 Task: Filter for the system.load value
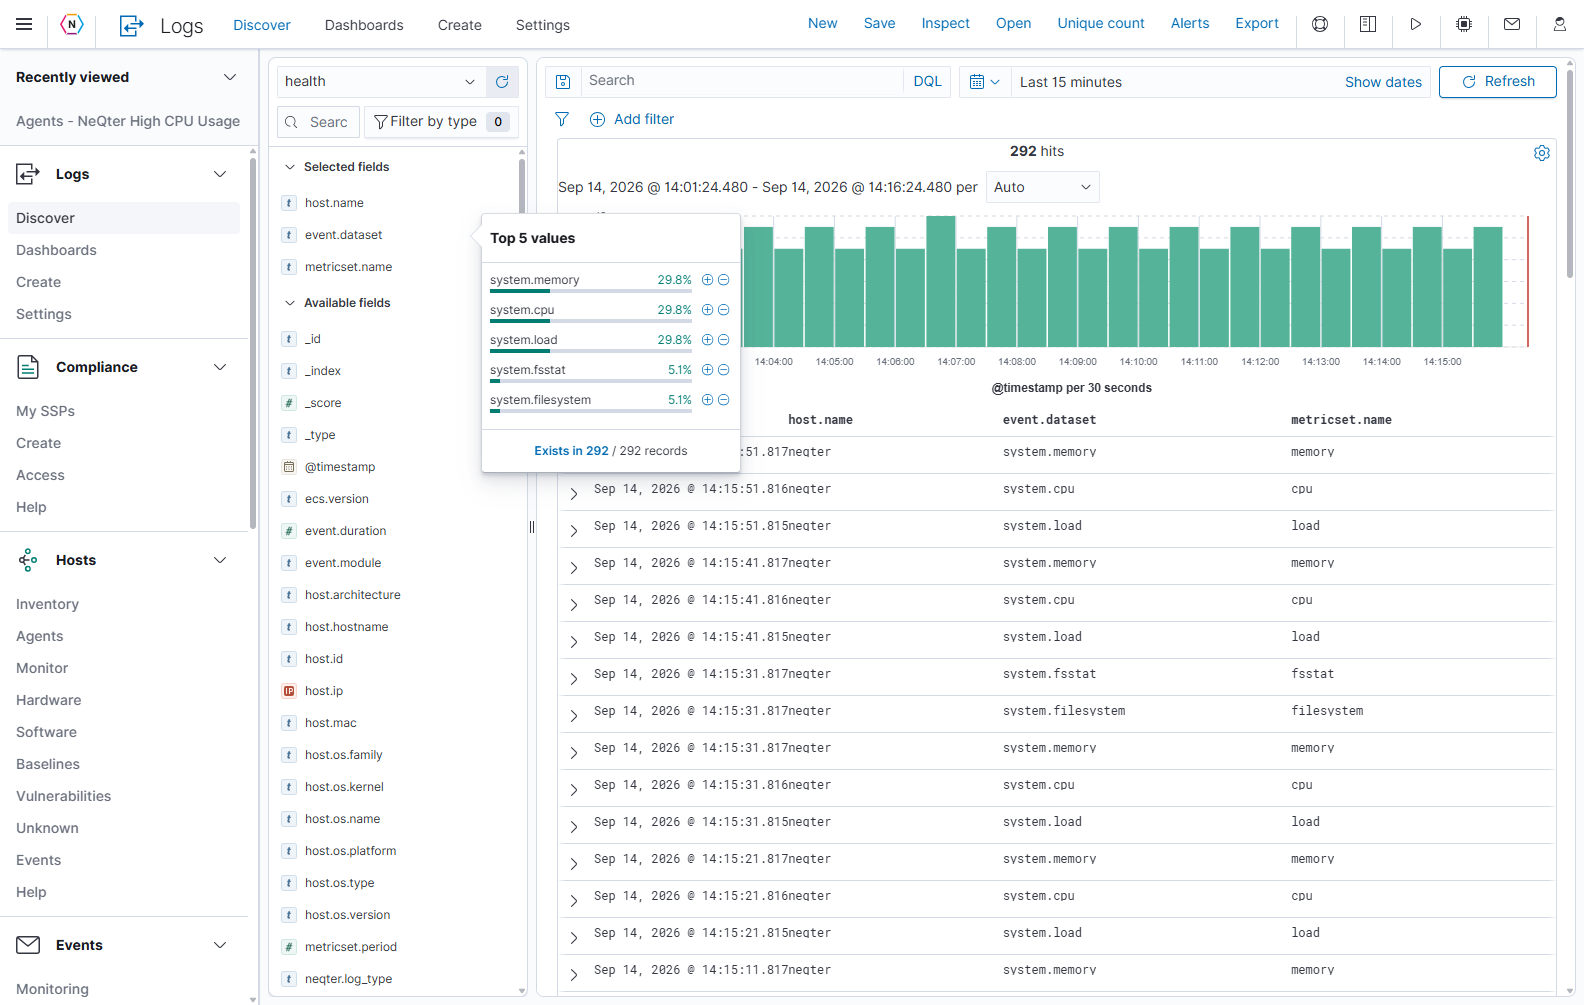tap(707, 340)
